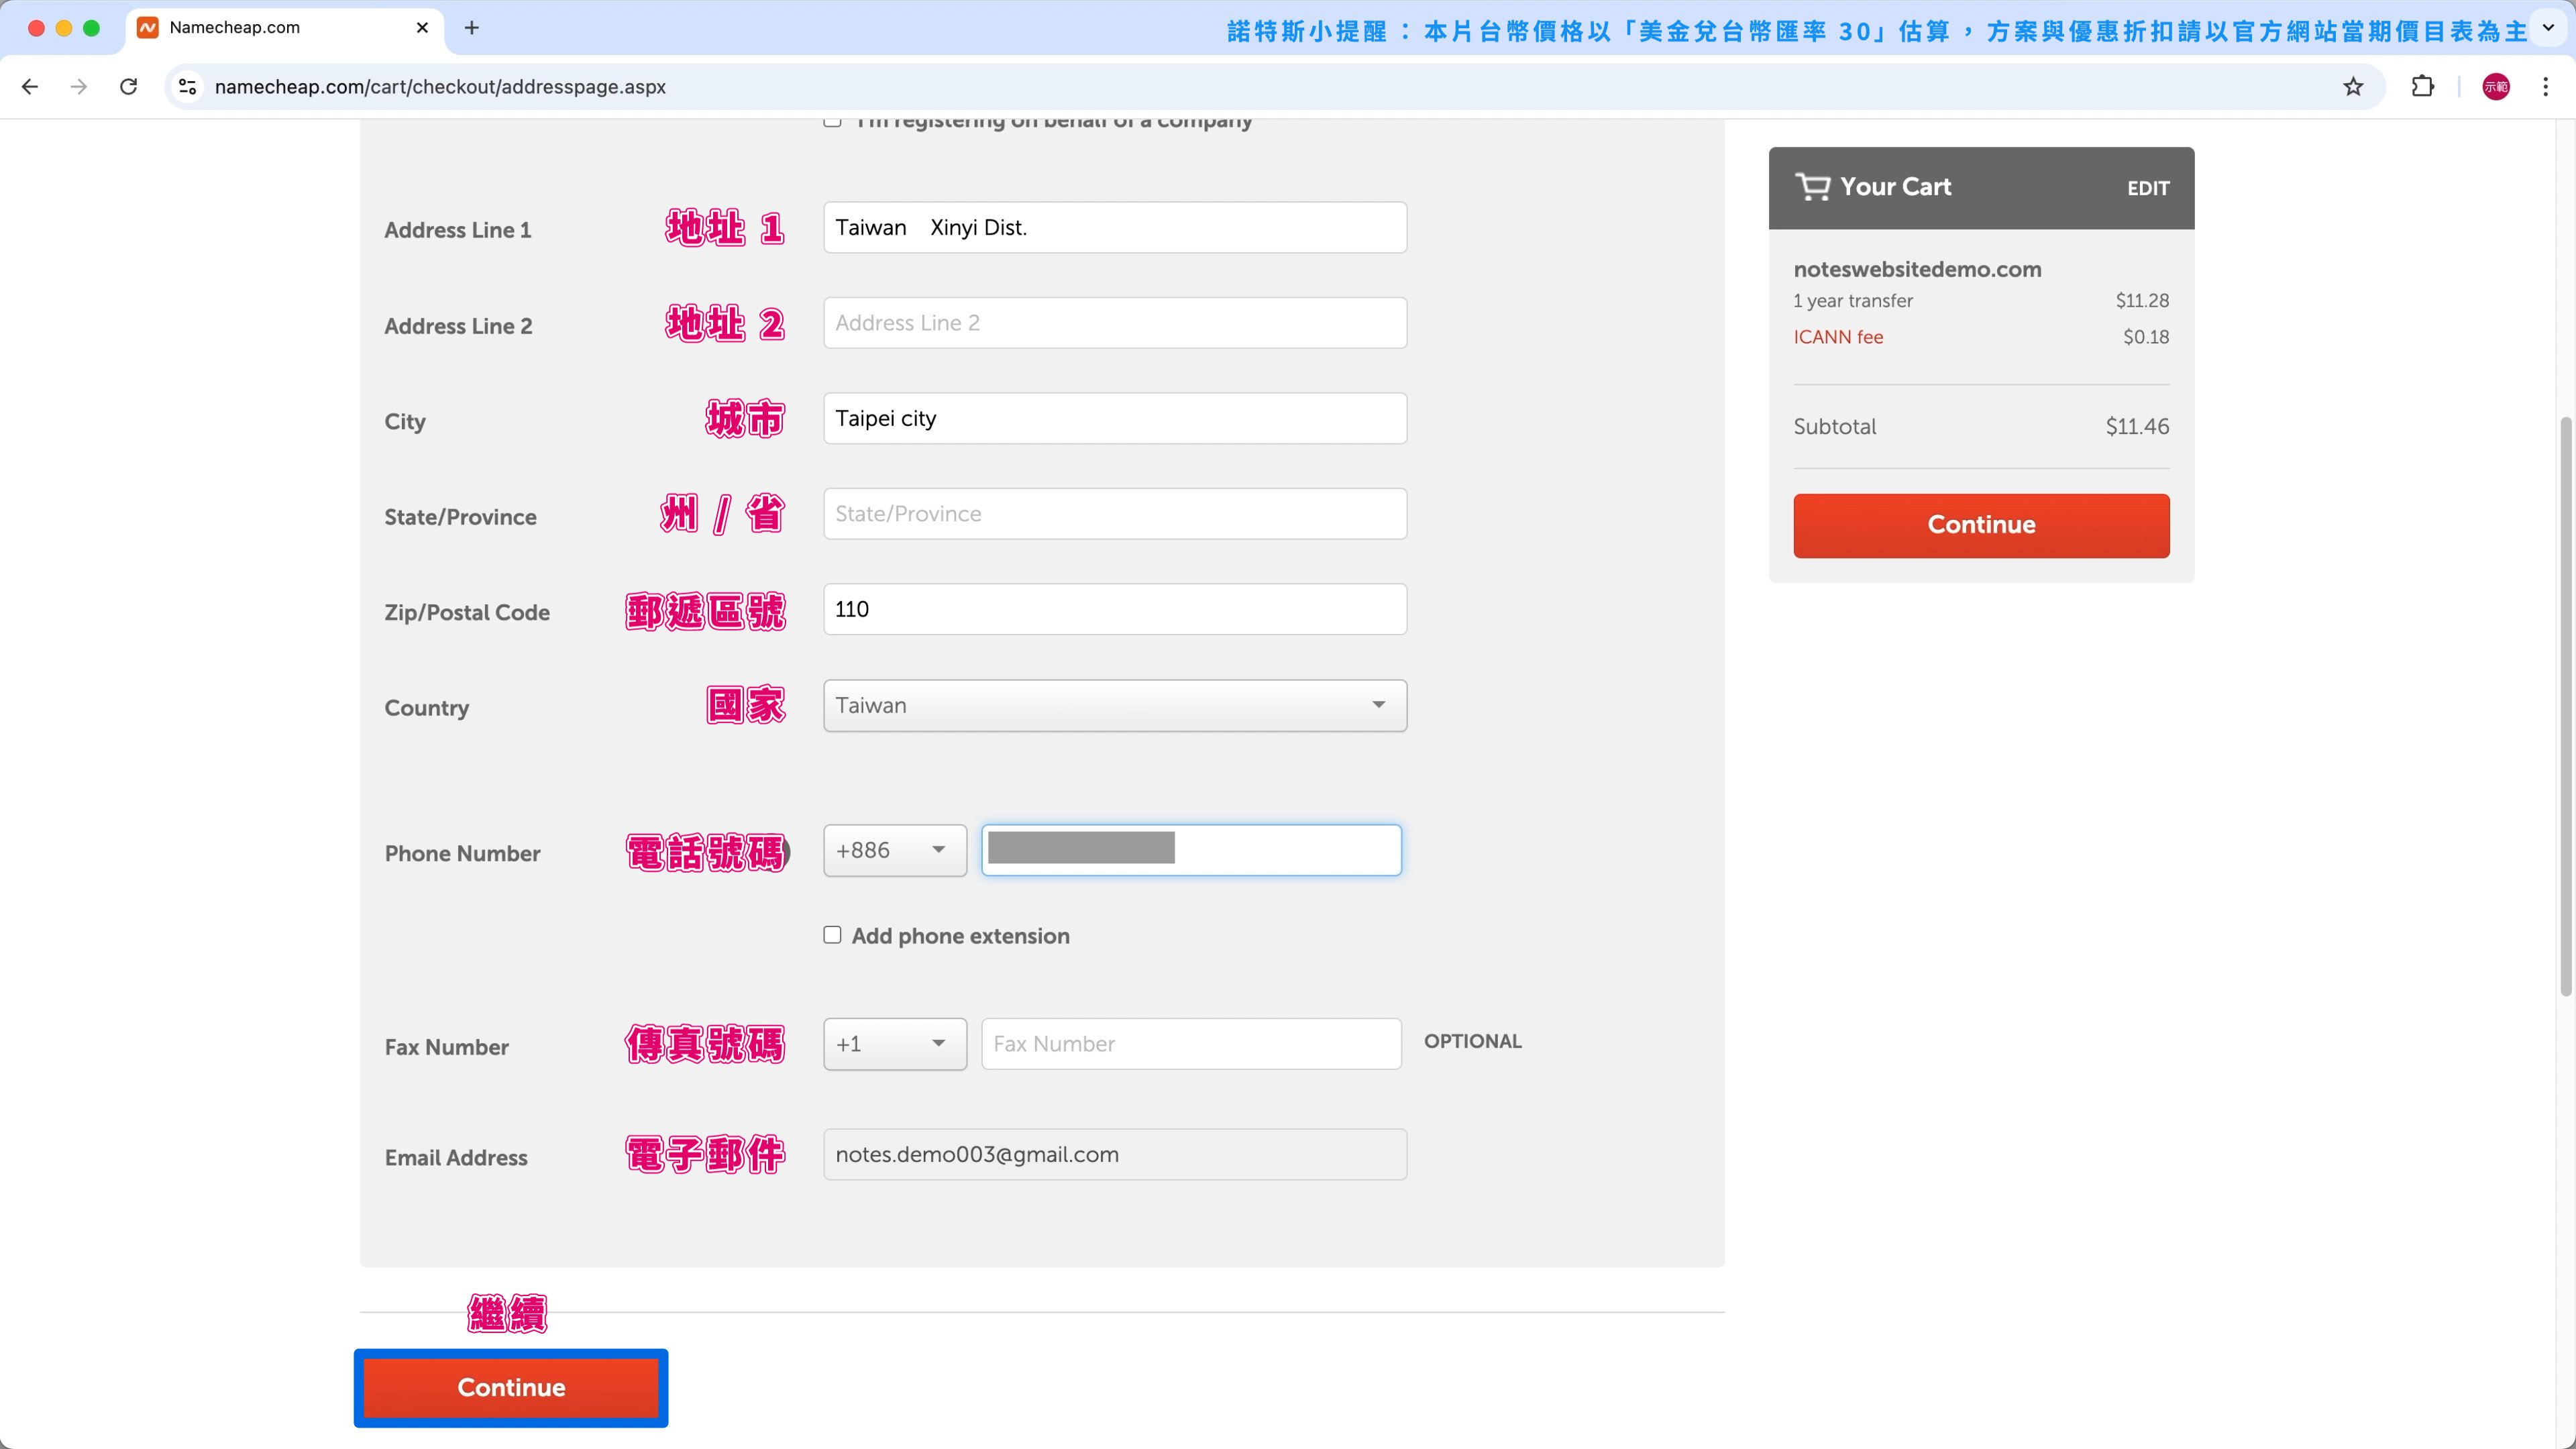Viewport: 2576px width, 1449px height.
Task: Open the browser extensions puzzle icon
Action: [2422, 87]
